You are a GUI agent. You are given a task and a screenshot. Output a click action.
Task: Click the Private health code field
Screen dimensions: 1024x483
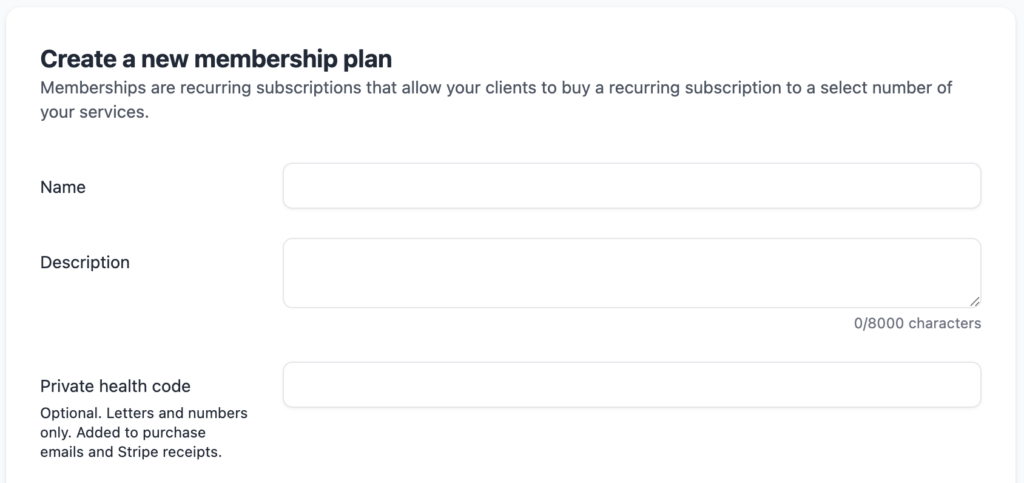pos(631,385)
